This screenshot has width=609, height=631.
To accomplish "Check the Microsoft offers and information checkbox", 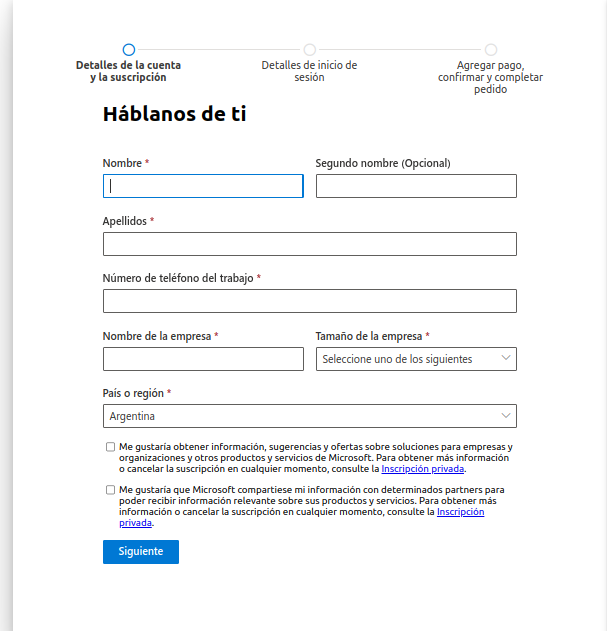I will 110,447.
